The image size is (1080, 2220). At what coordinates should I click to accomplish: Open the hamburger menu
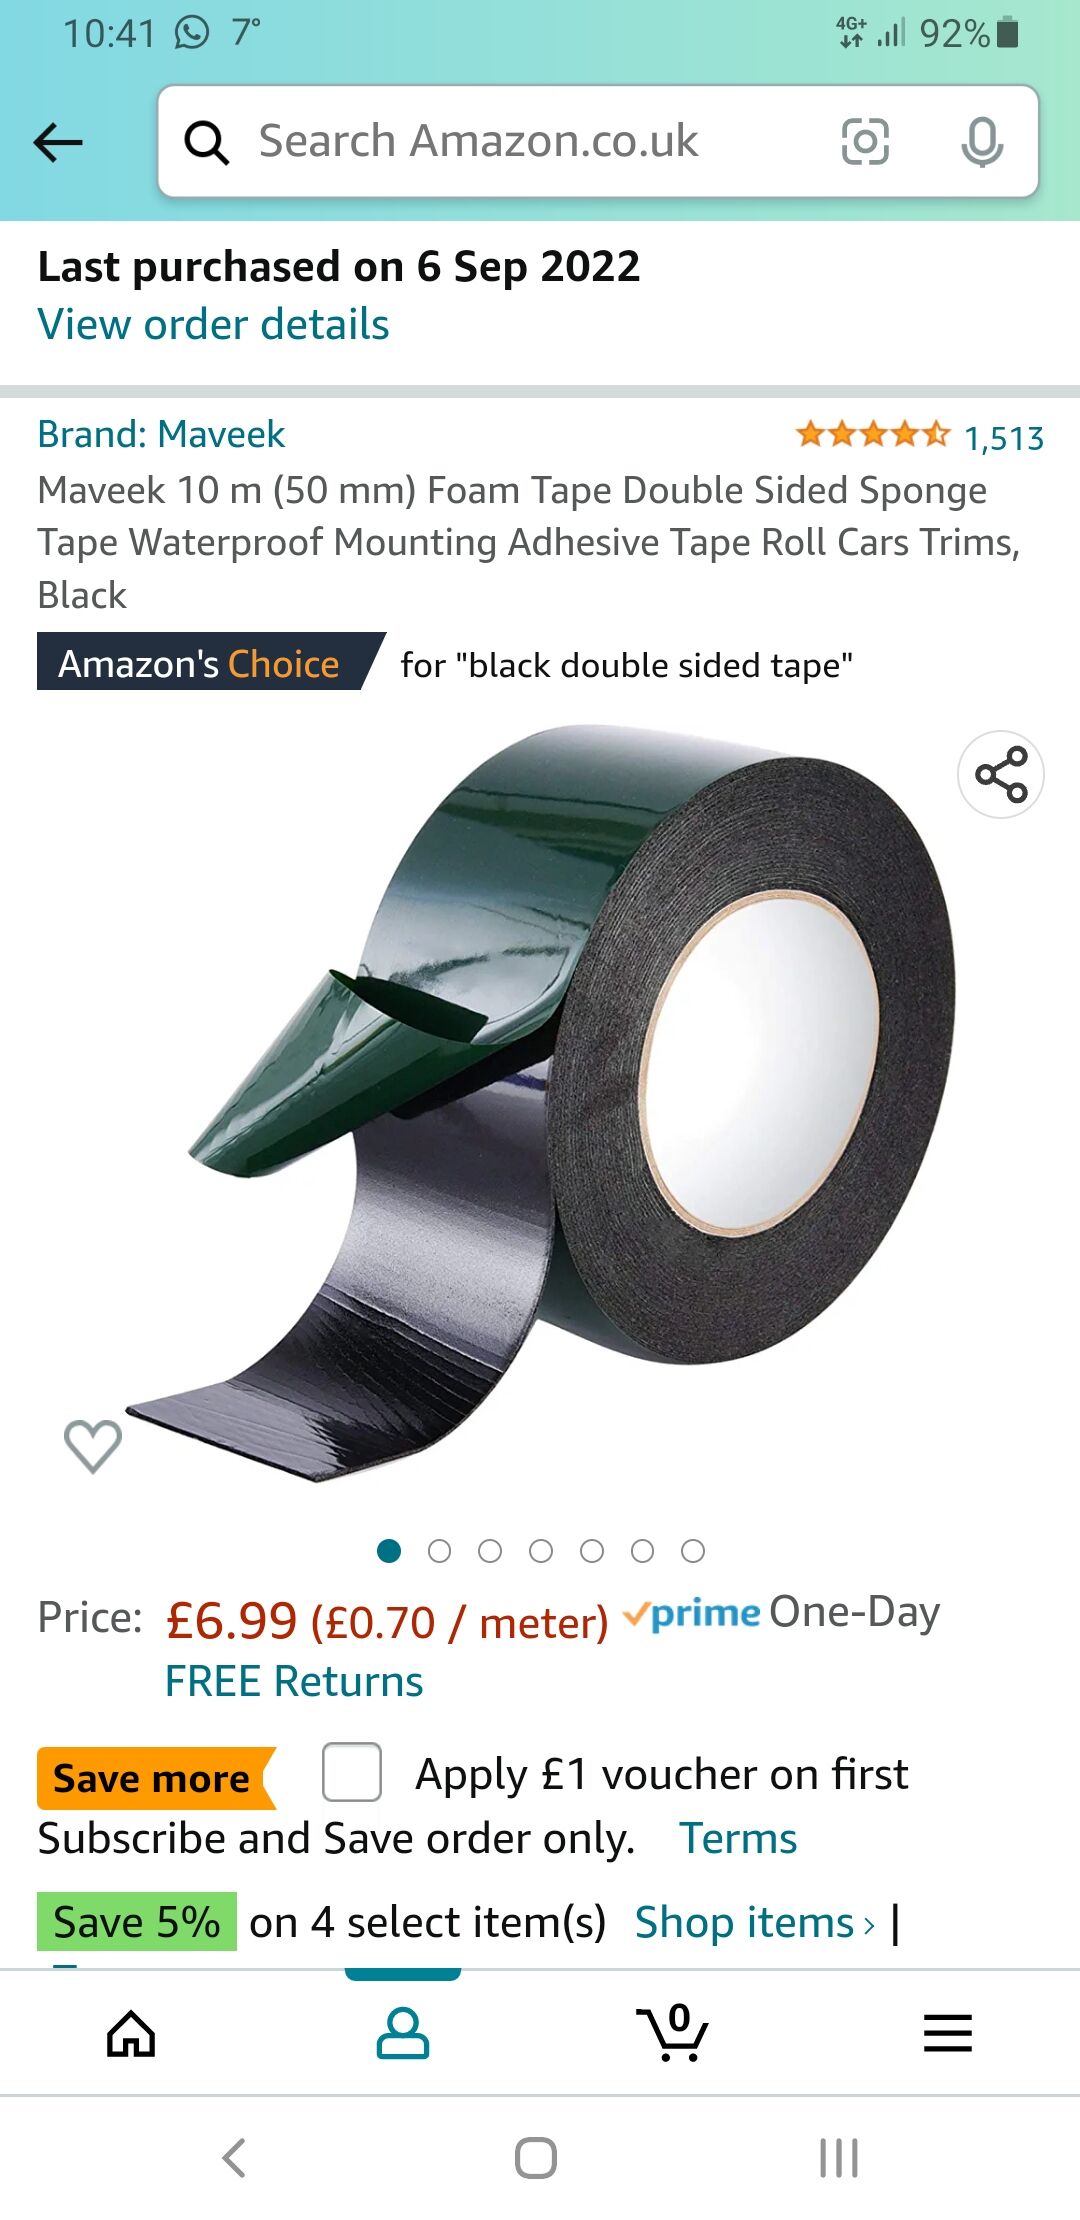pyautogui.click(x=947, y=2033)
